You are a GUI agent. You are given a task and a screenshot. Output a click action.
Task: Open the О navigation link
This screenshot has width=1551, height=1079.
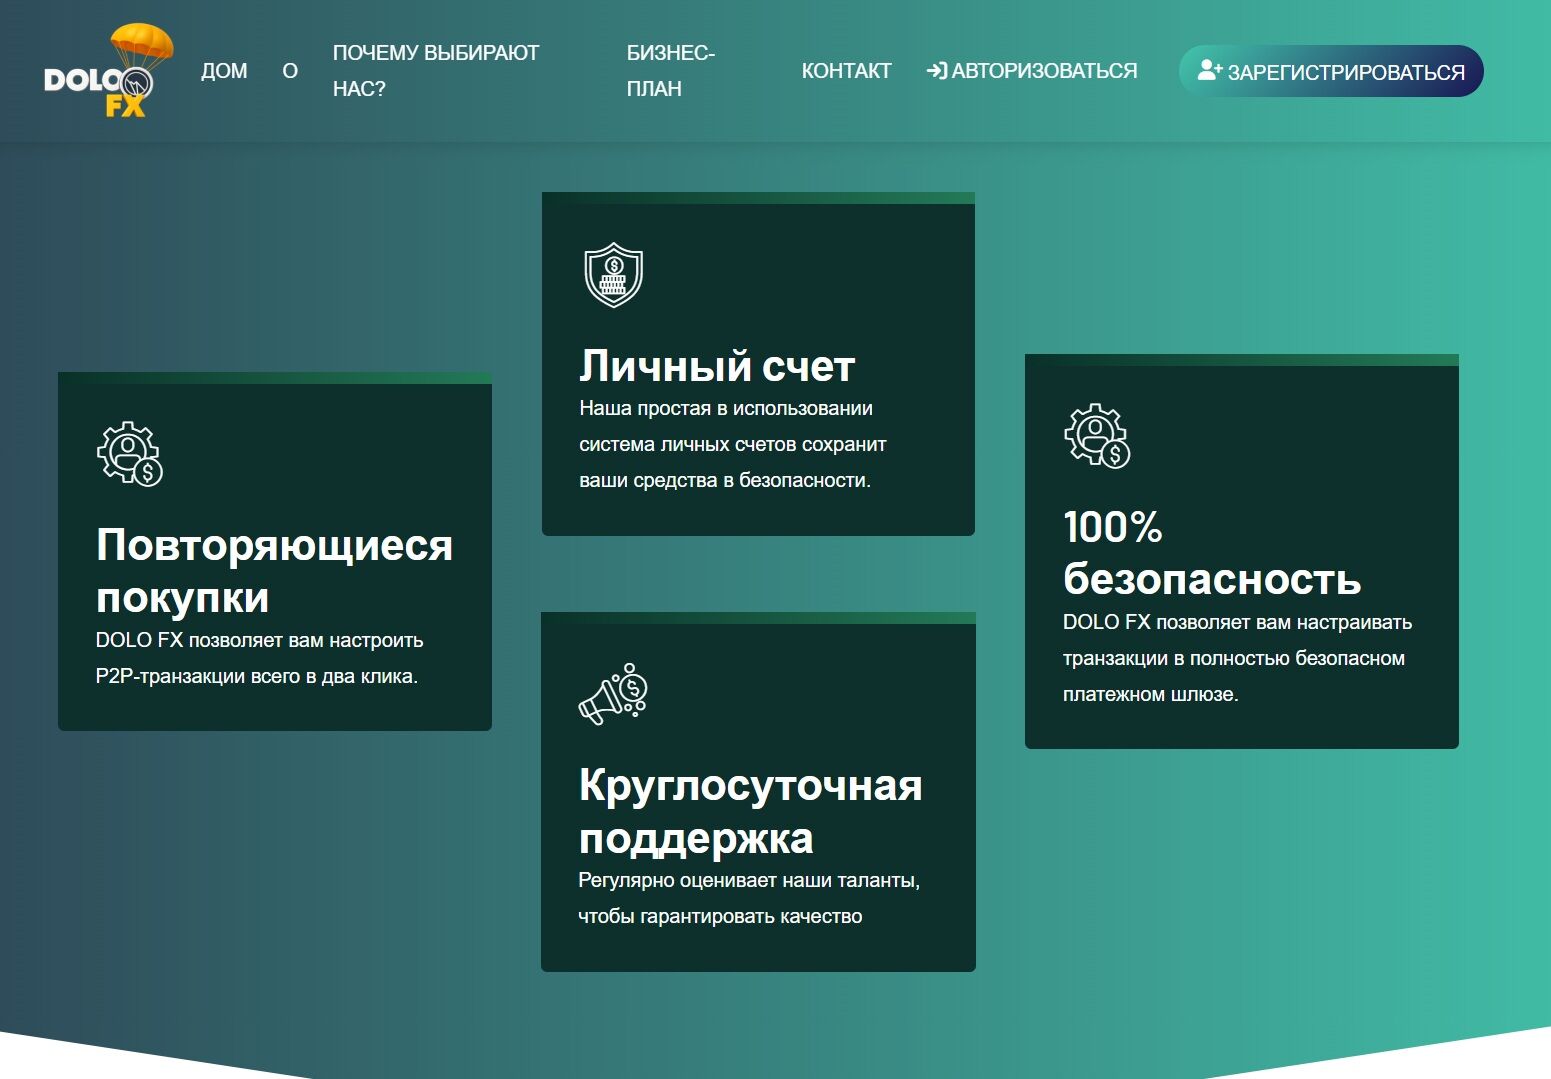pos(291,70)
